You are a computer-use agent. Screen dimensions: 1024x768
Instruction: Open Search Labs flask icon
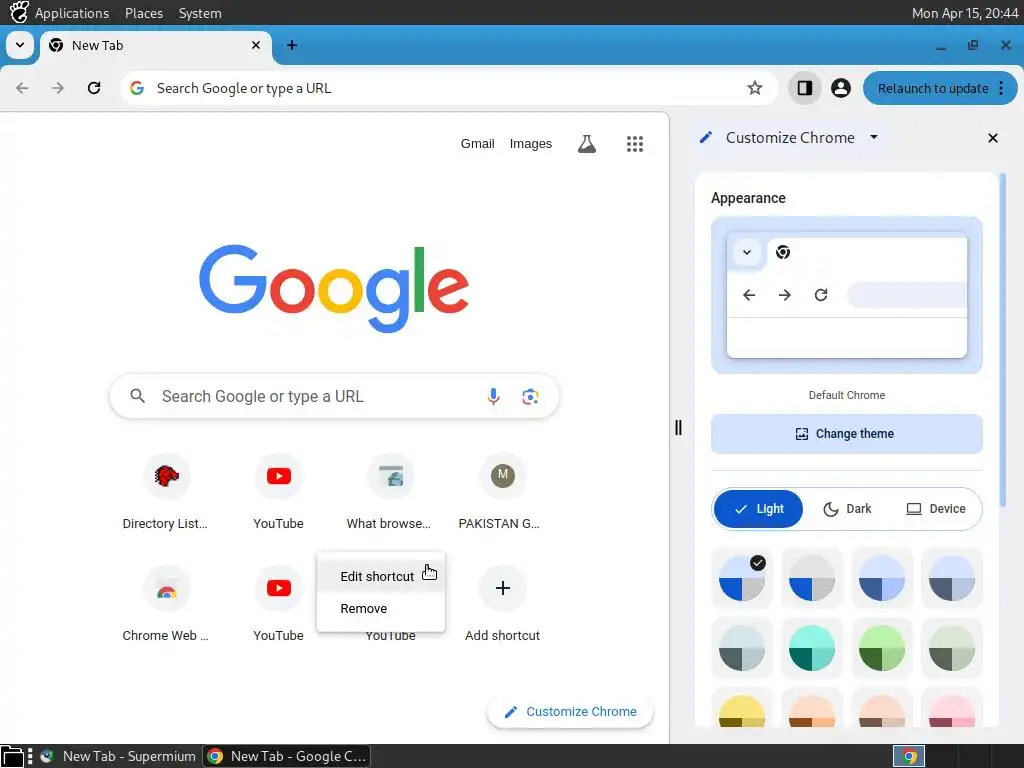pos(586,144)
